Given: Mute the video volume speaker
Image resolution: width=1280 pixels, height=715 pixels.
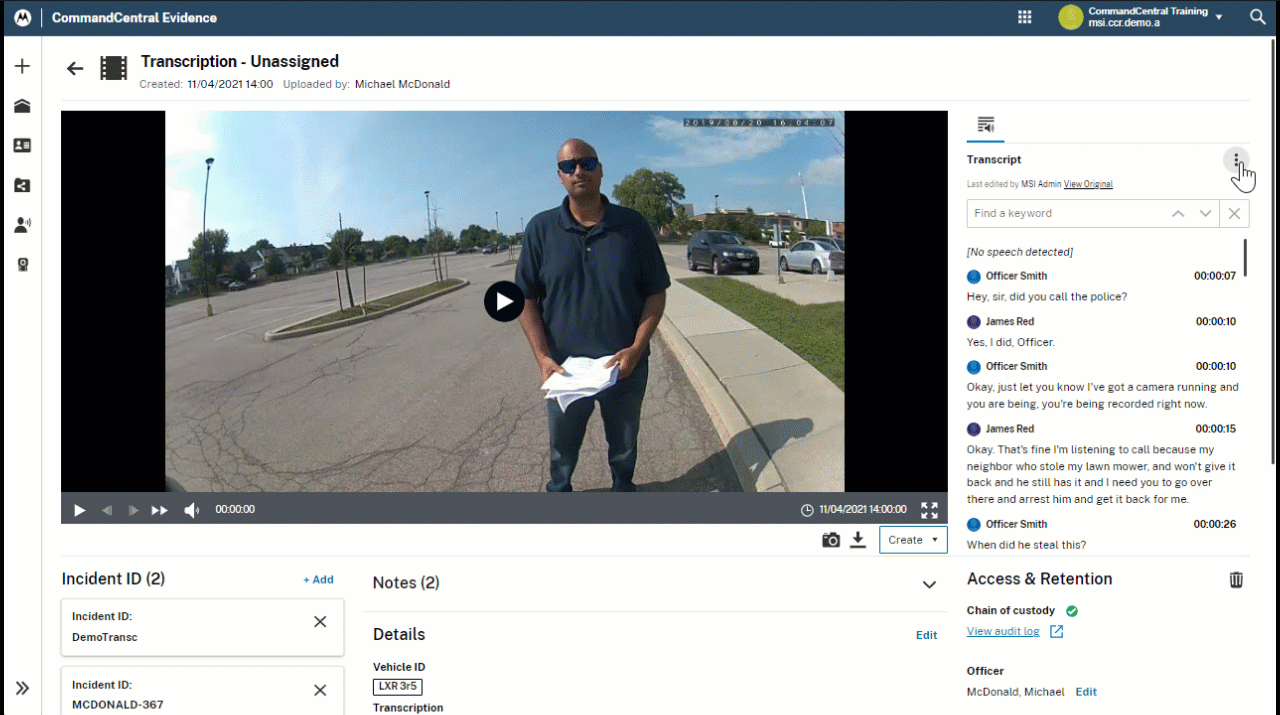Looking at the screenshot, I should tap(191, 510).
